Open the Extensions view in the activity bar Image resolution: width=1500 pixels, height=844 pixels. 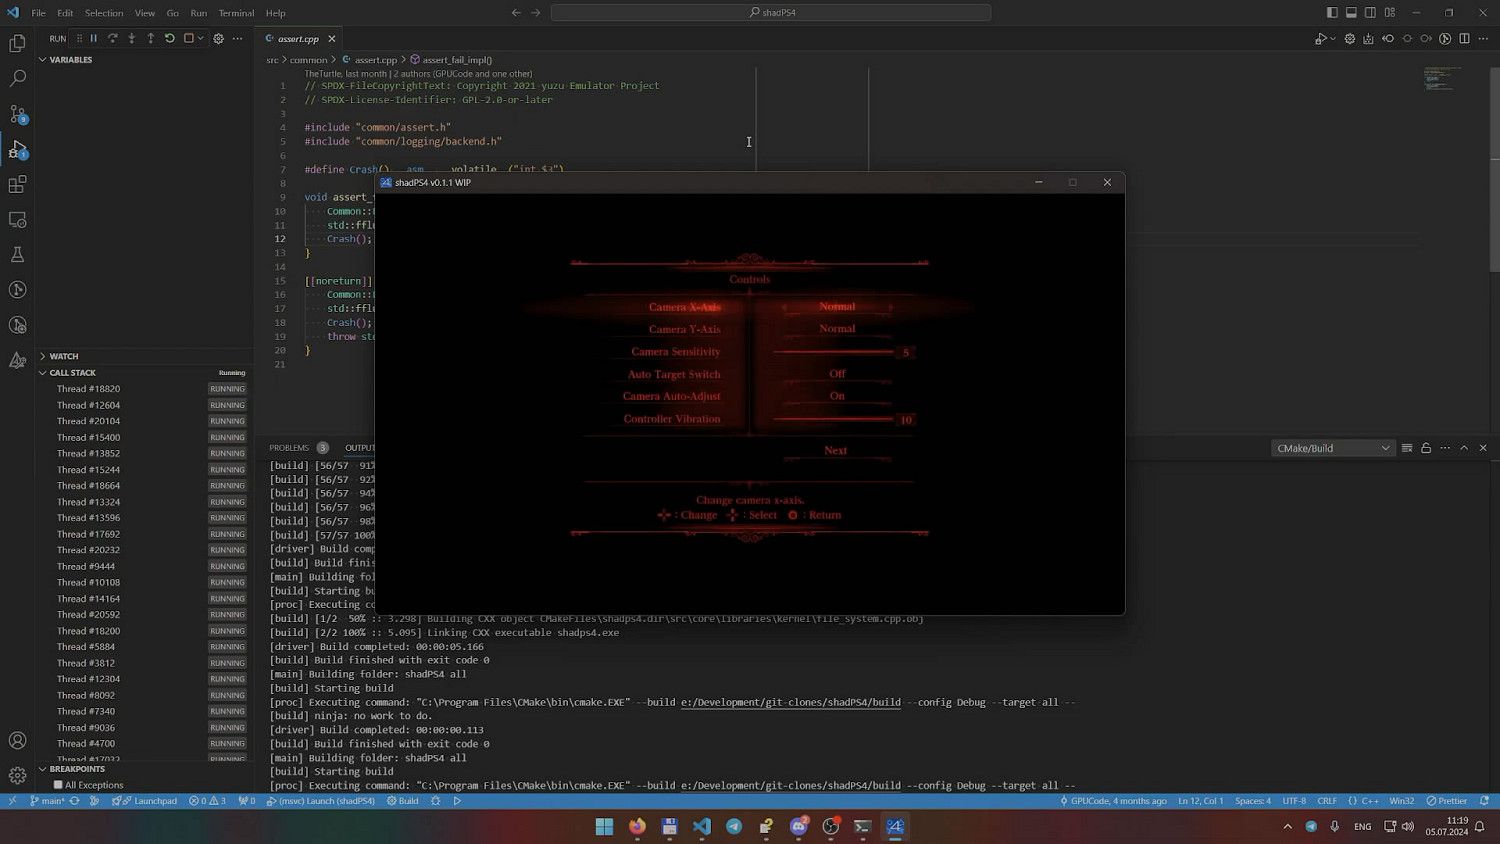point(17,185)
